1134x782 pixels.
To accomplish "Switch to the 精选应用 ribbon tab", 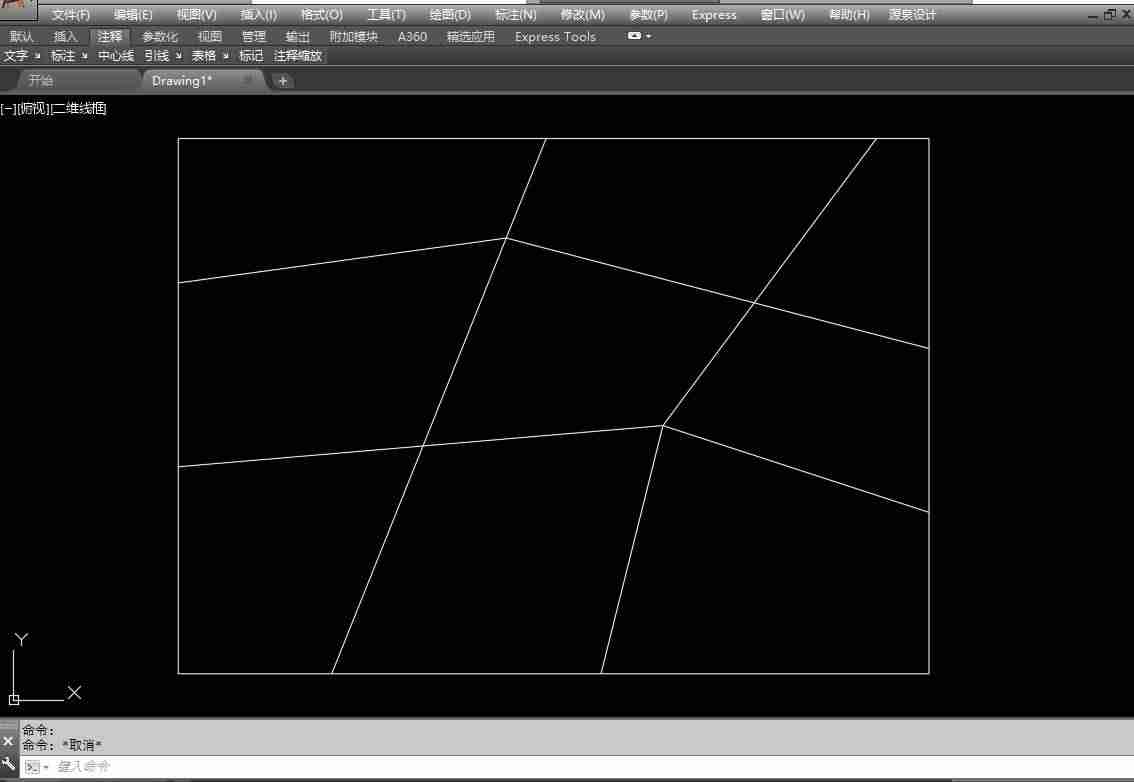I will coord(471,36).
